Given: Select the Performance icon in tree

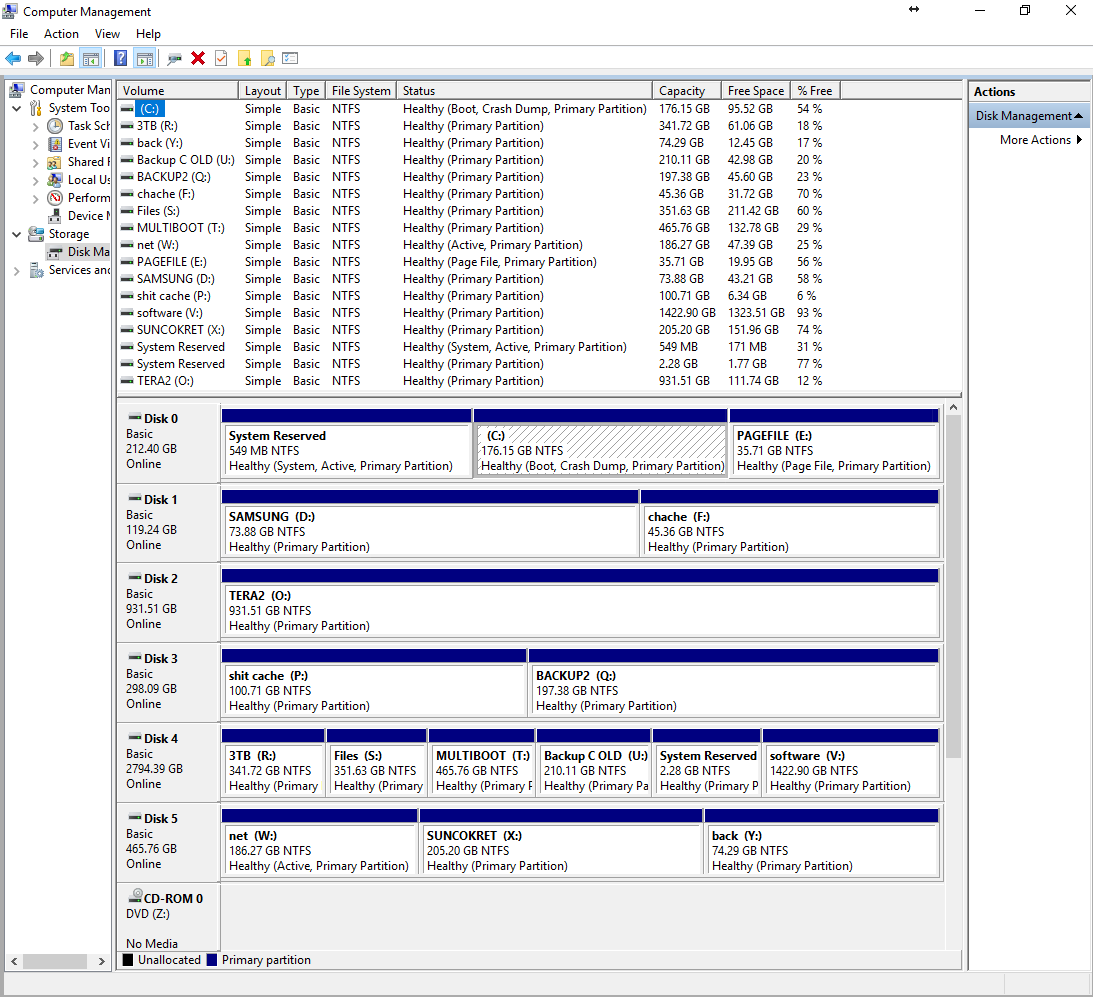Looking at the screenshot, I should 55,197.
